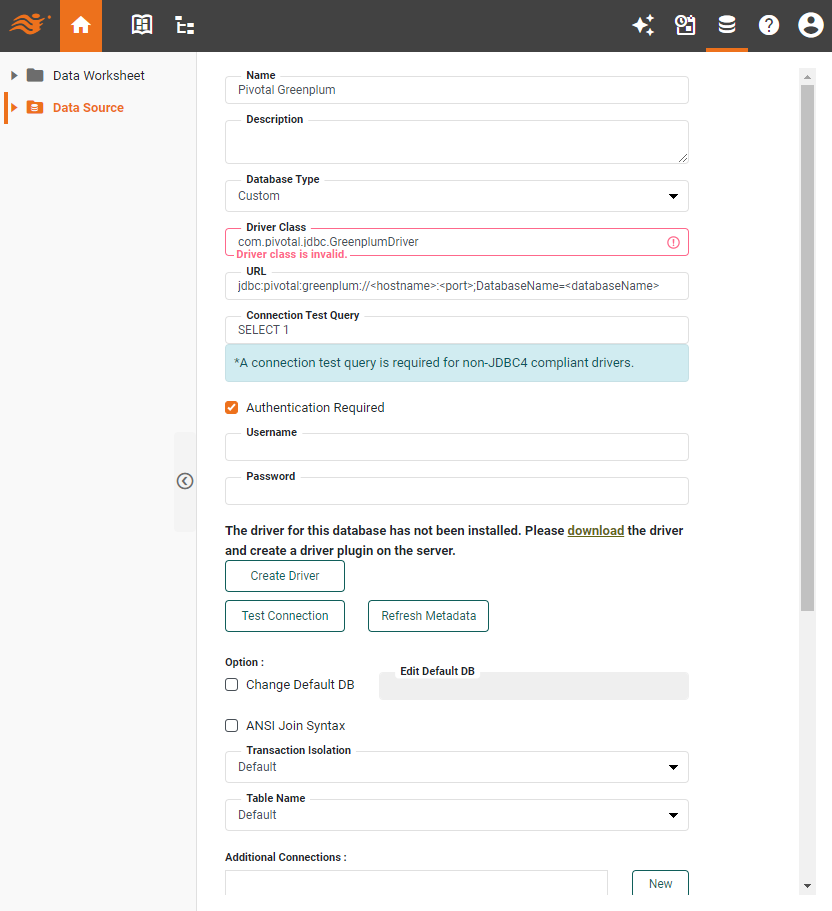The width and height of the screenshot is (832, 911).
Task: Enable Change Default DB
Action: [231, 684]
